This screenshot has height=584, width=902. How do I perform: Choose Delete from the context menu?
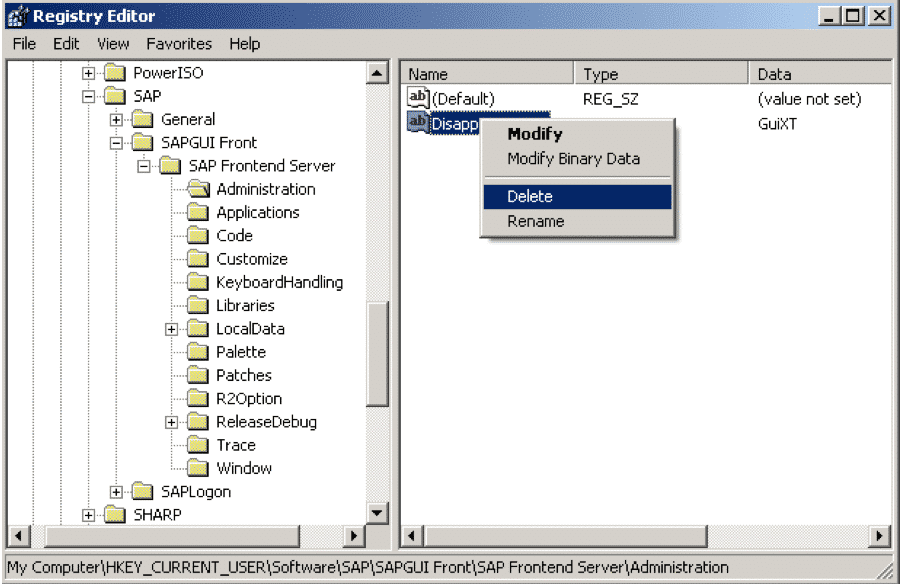coord(577,197)
